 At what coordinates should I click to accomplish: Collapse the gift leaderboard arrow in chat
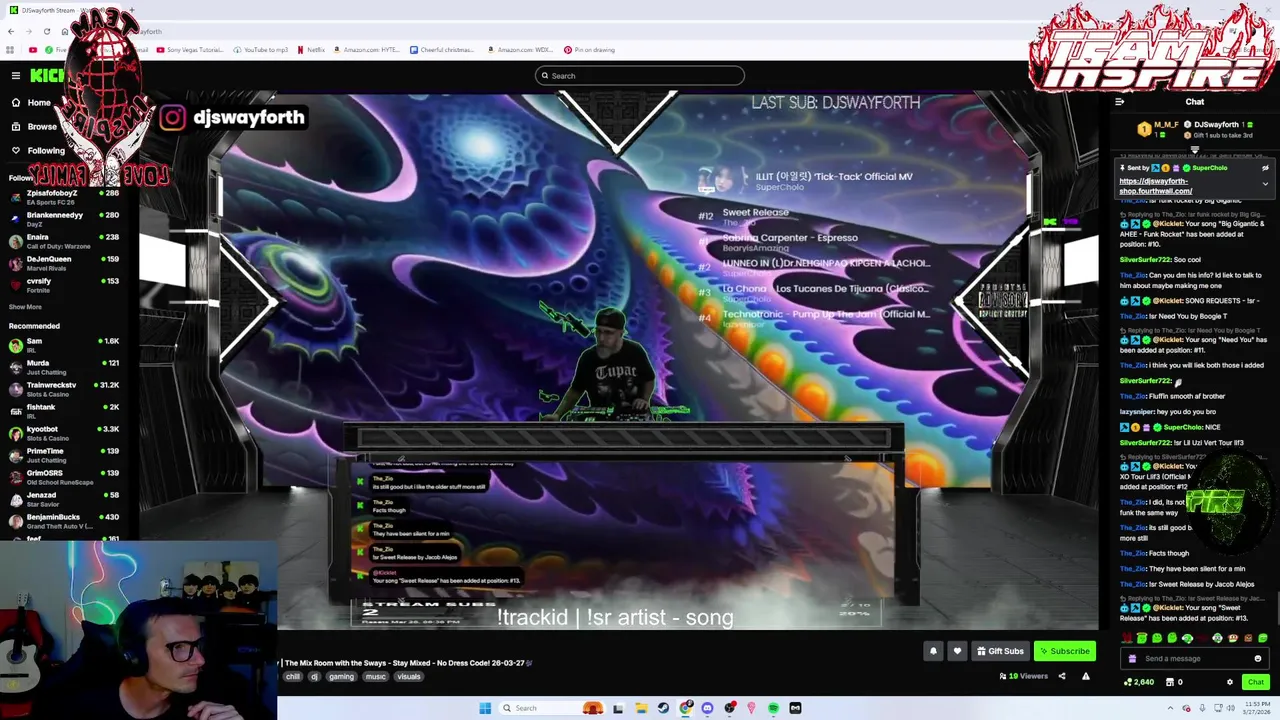tap(1194, 150)
